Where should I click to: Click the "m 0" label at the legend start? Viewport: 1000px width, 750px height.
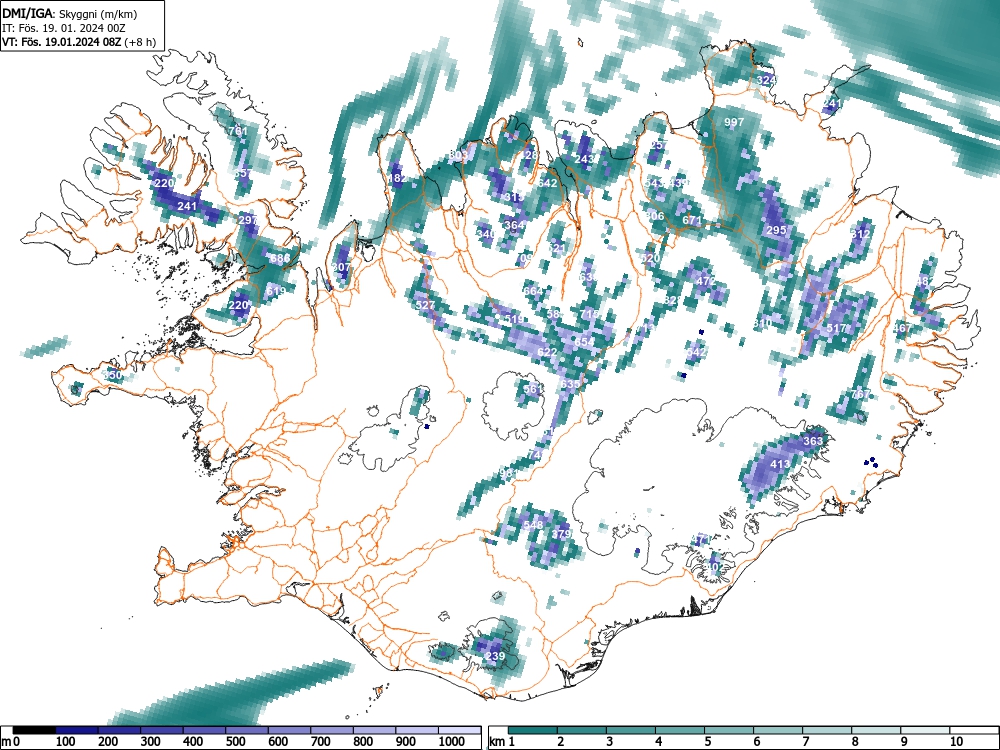tap(11, 741)
